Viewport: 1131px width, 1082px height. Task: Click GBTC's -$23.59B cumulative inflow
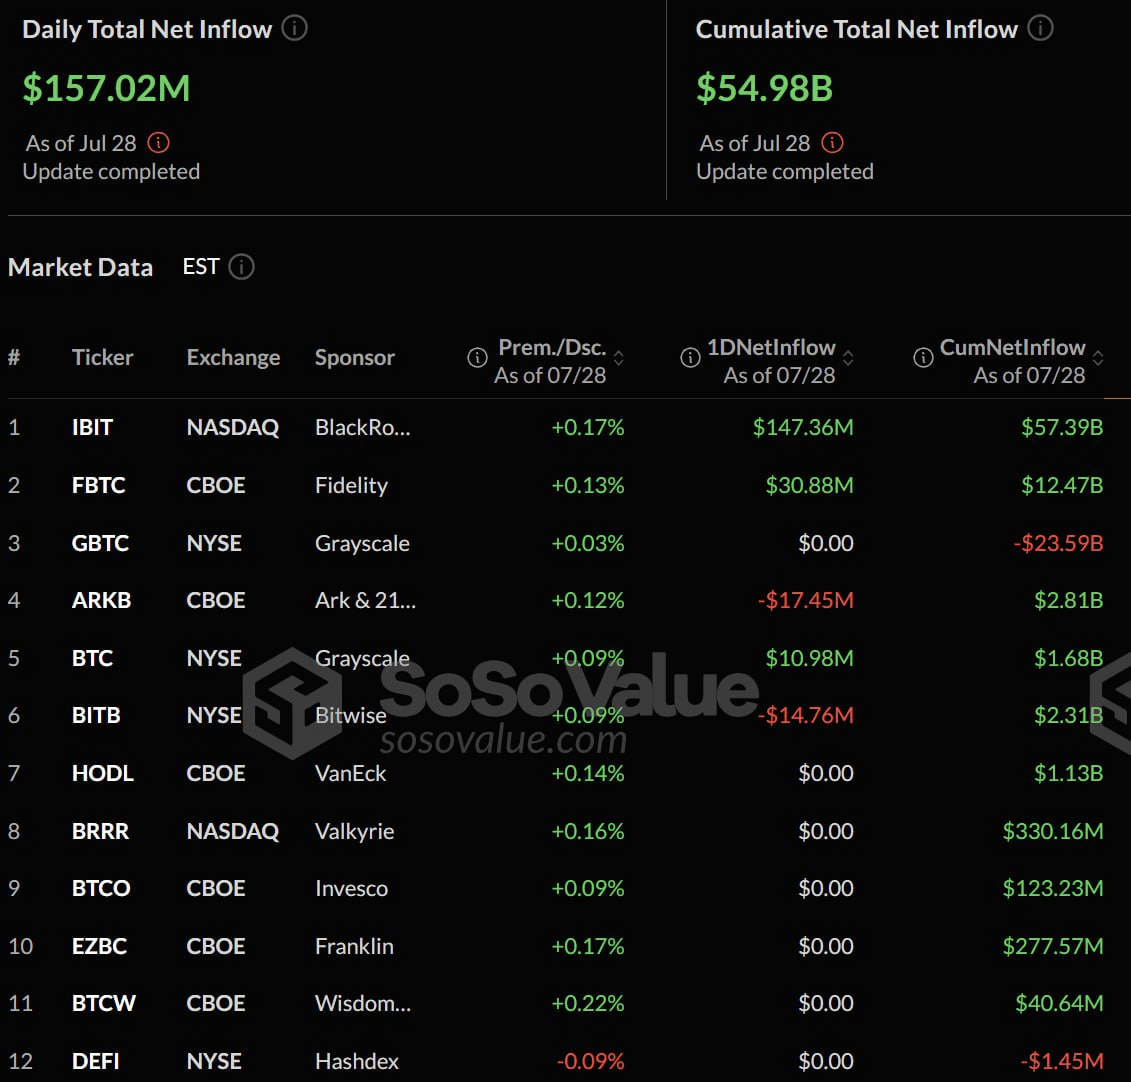[1058, 542]
